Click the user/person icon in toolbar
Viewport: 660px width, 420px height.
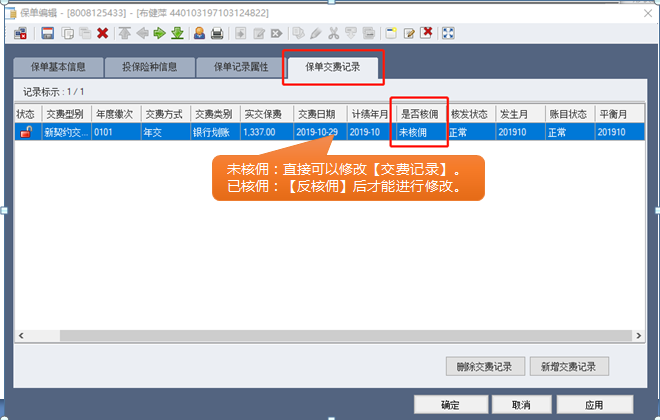tap(199, 33)
